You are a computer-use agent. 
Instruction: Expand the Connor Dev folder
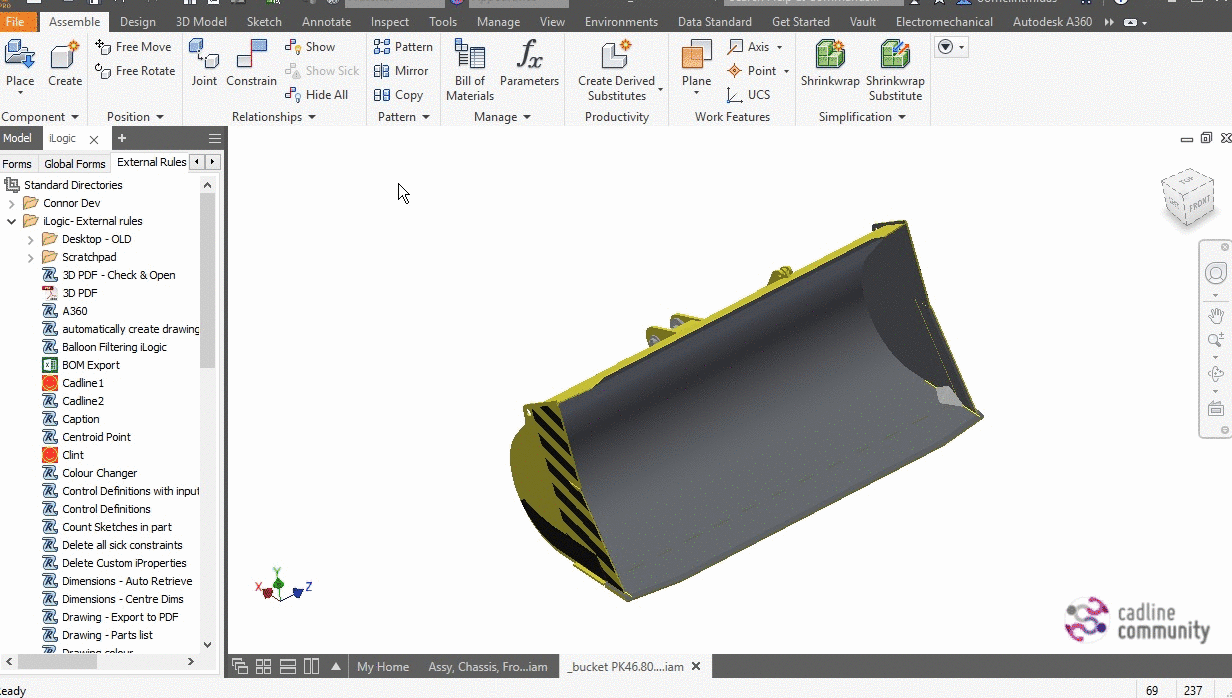tap(12, 203)
